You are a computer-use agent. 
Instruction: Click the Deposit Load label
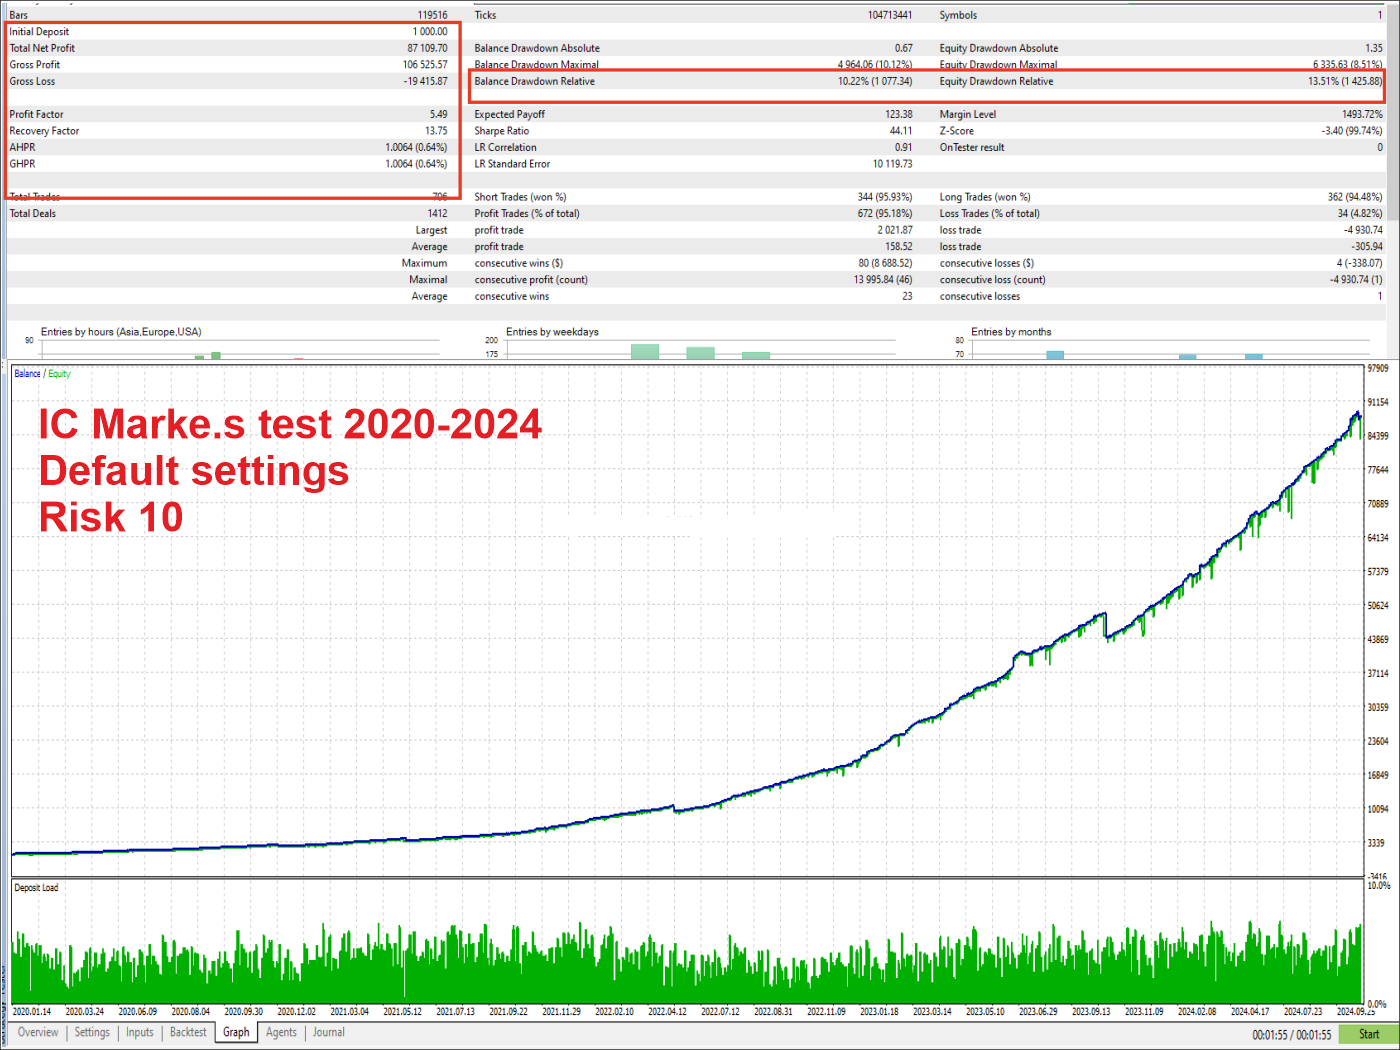[36, 888]
